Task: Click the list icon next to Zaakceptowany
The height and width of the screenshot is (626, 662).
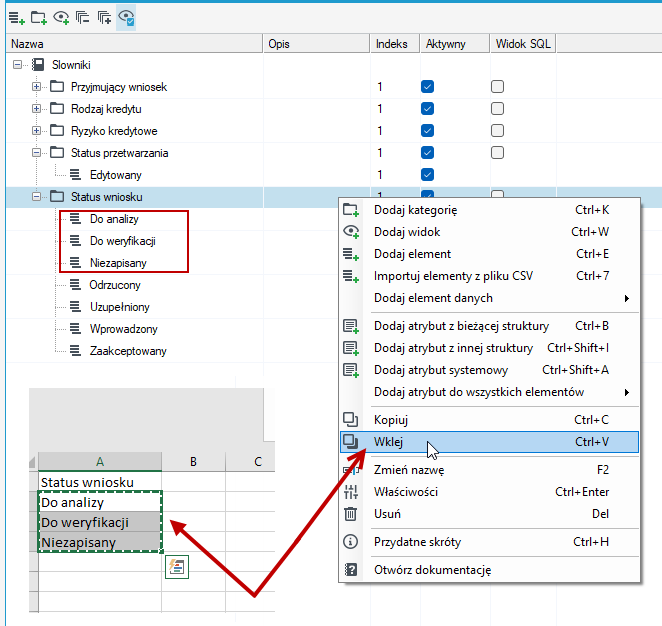Action: pos(75,350)
